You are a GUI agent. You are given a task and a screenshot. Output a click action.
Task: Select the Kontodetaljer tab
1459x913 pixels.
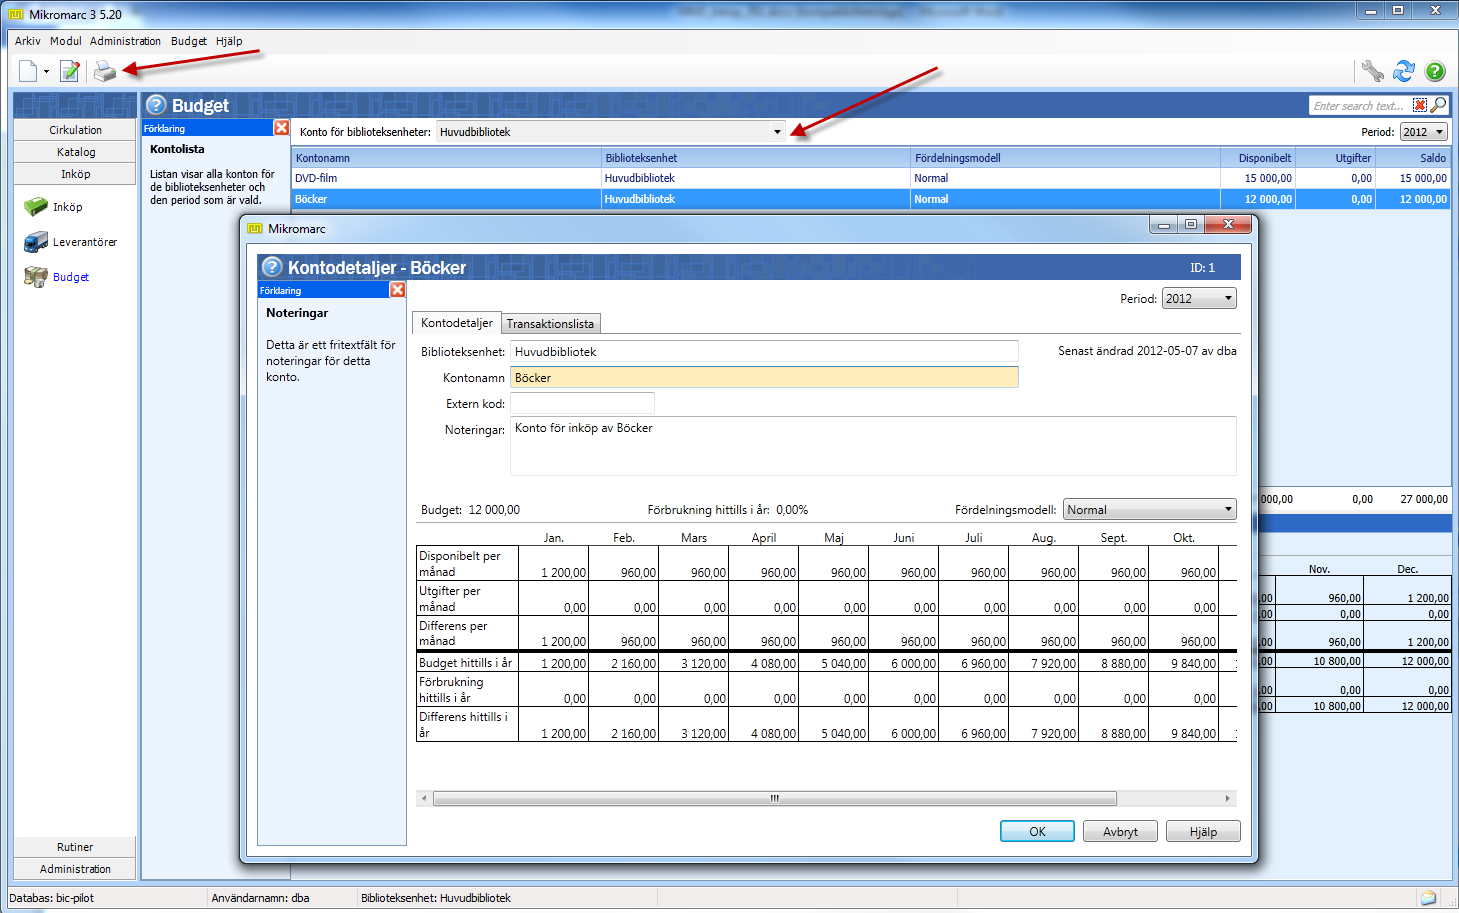tap(456, 323)
